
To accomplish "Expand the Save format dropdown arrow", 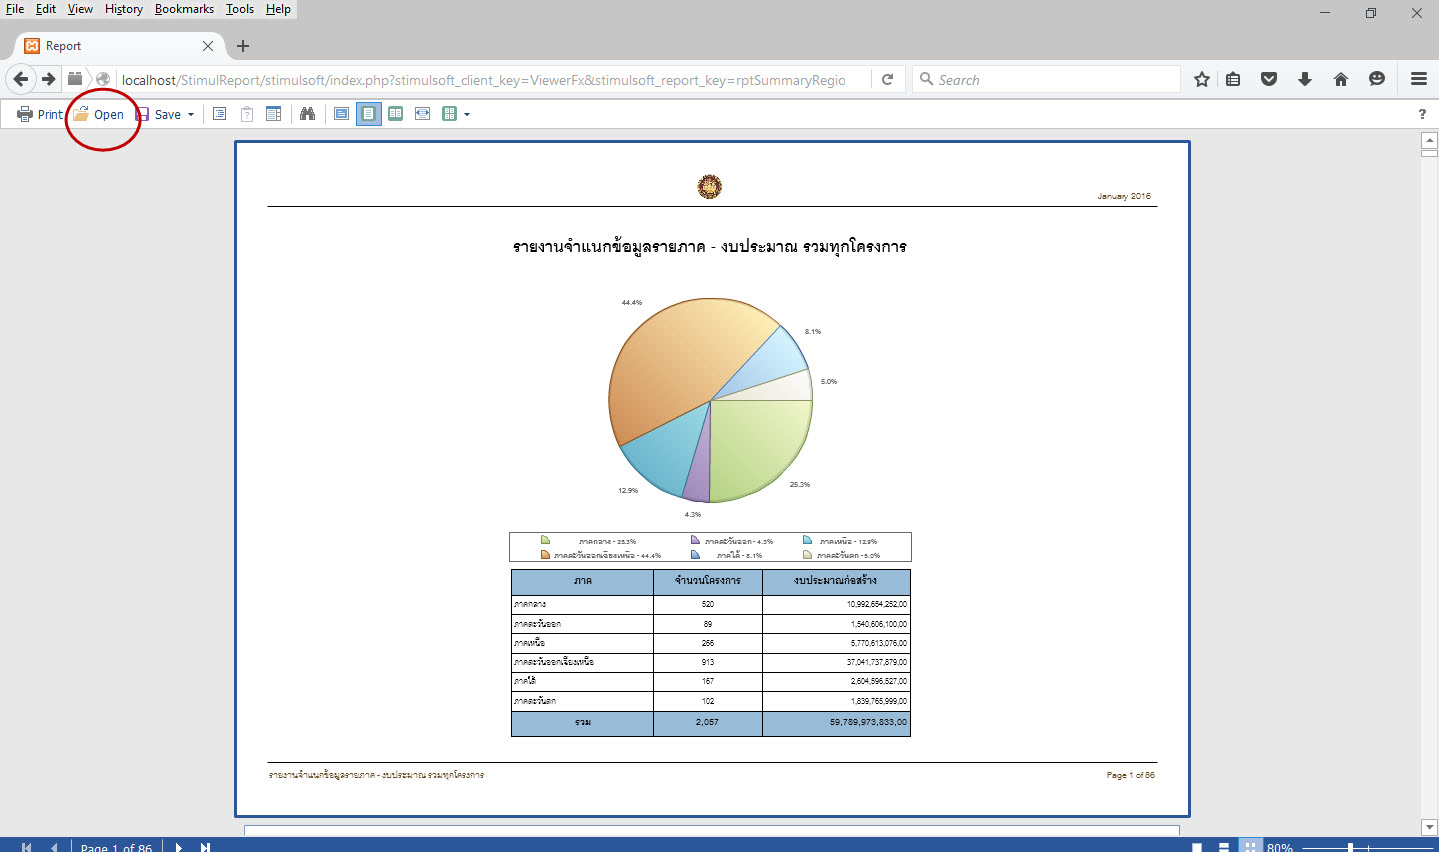I will [x=191, y=115].
